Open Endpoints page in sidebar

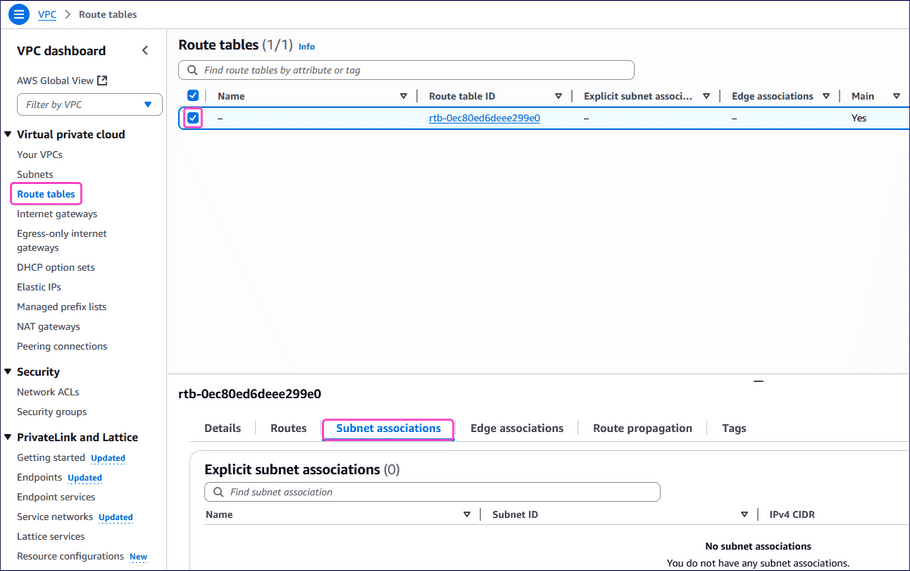(39, 478)
